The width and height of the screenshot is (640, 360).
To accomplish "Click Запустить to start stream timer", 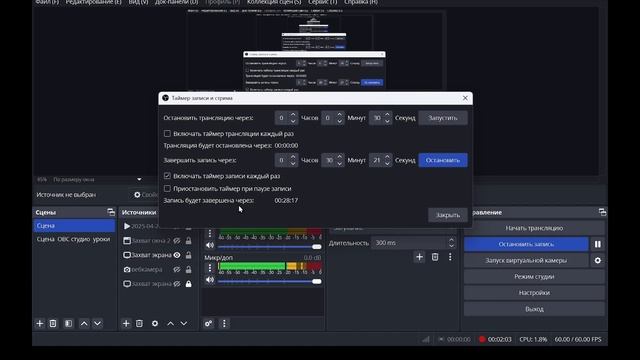I will (443, 118).
